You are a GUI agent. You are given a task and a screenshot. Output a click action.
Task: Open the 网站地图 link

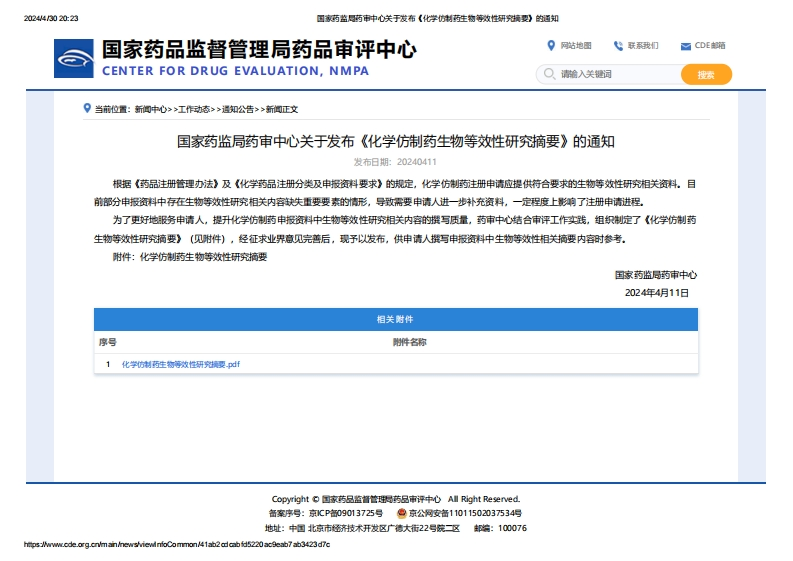click(x=576, y=46)
